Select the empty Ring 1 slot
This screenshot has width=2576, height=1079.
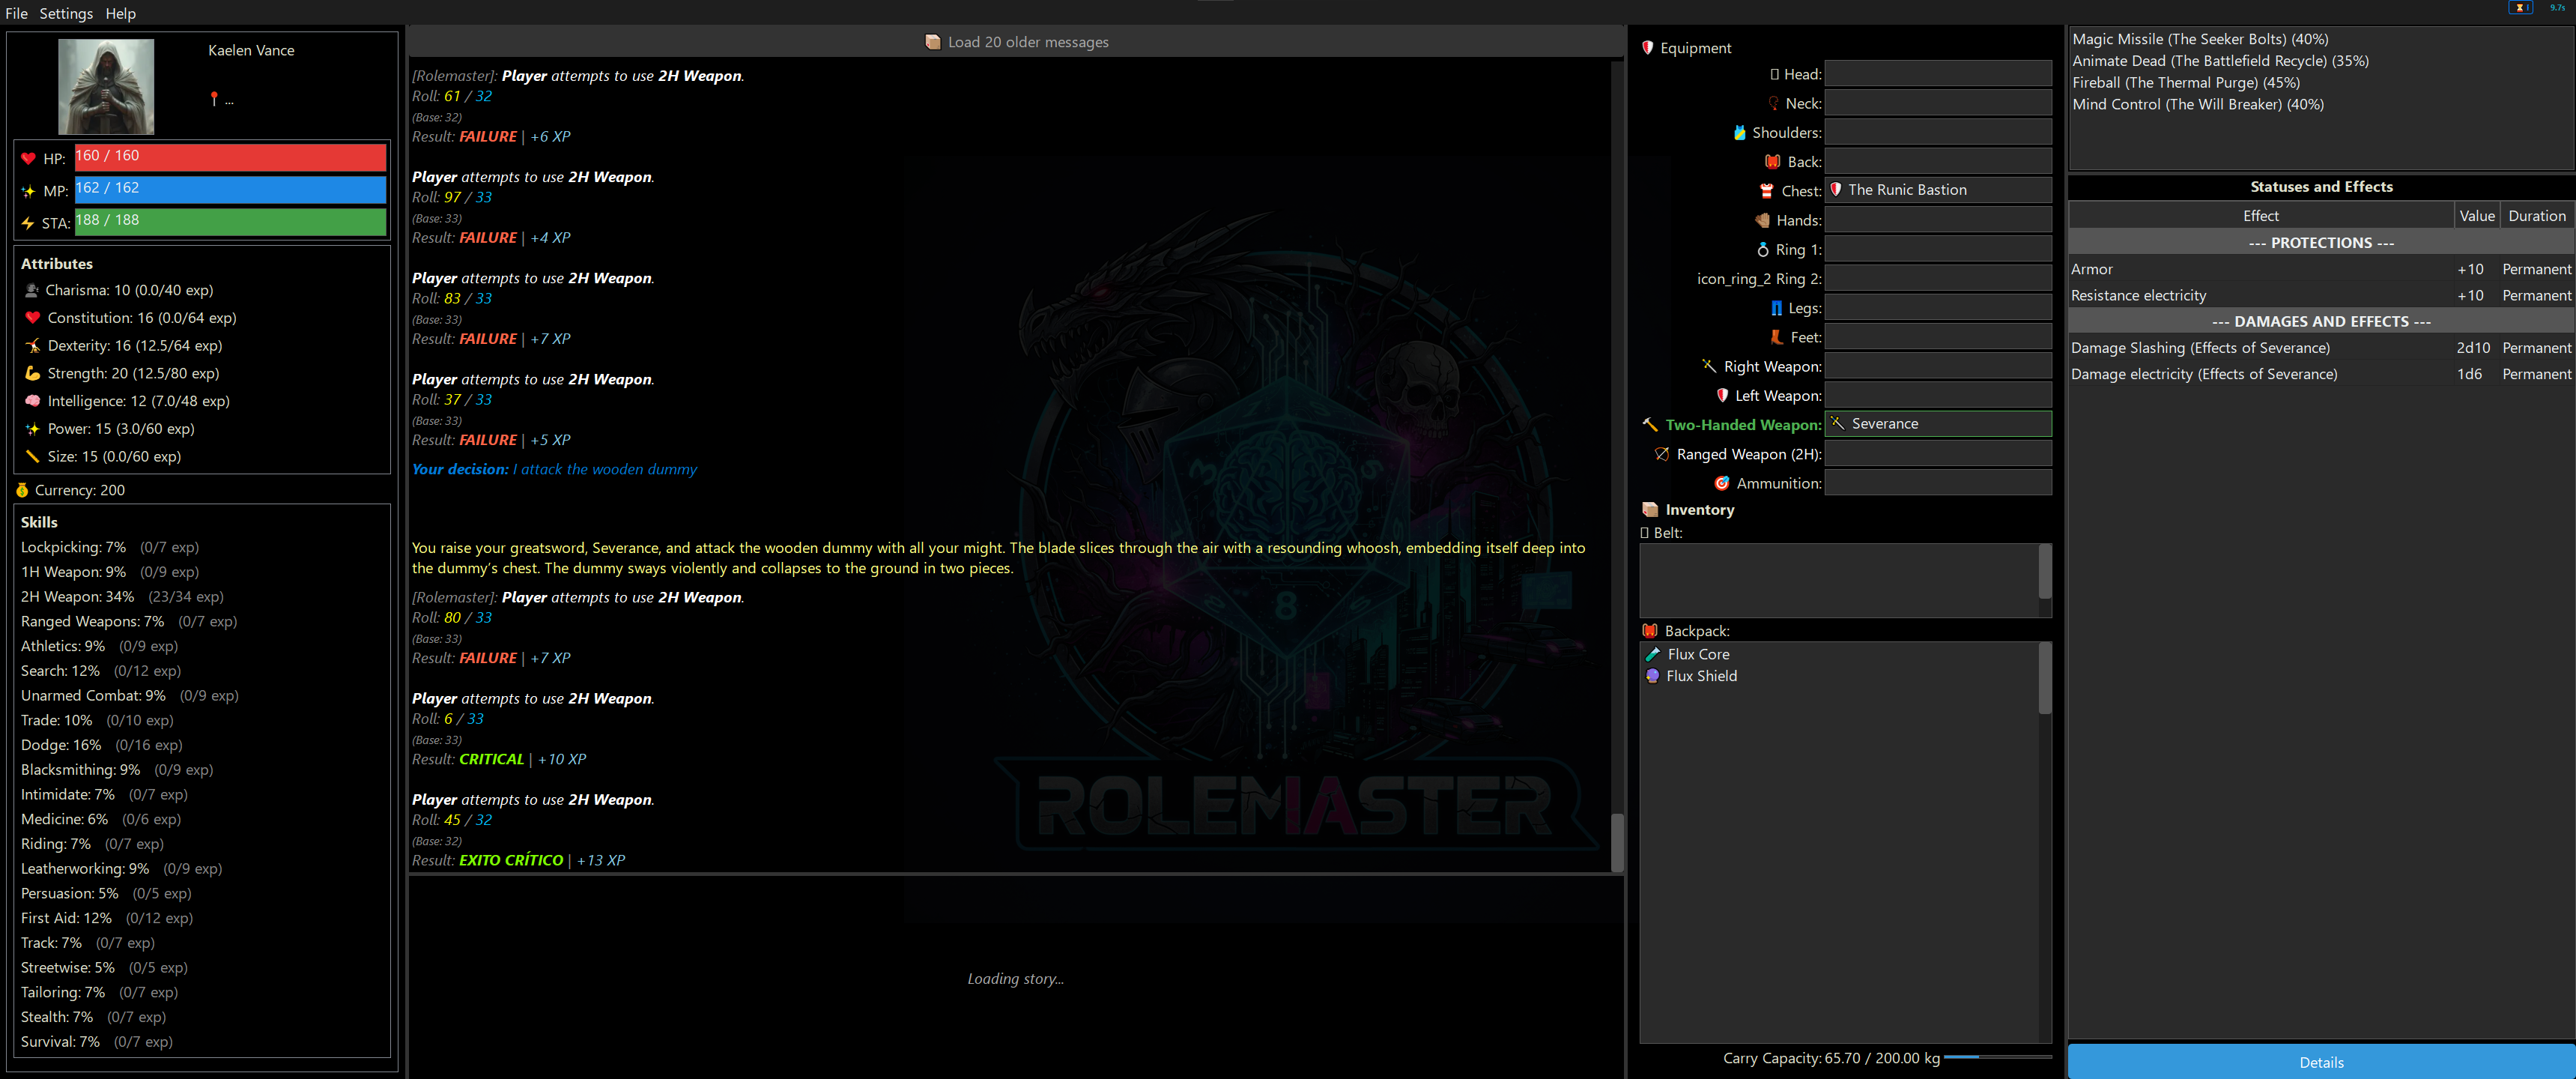click(x=1938, y=248)
